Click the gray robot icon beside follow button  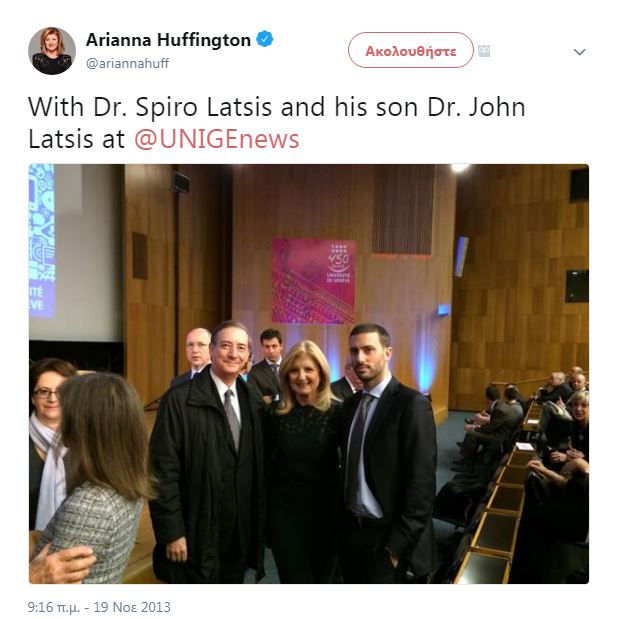pos(484,51)
